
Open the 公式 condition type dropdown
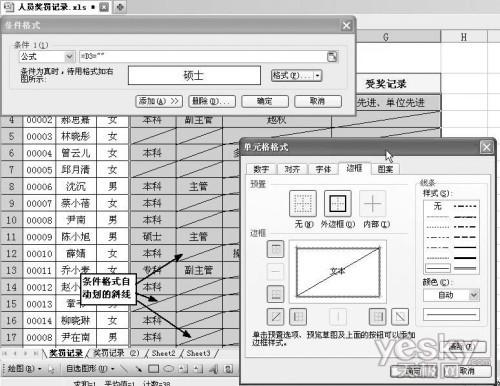69,57
